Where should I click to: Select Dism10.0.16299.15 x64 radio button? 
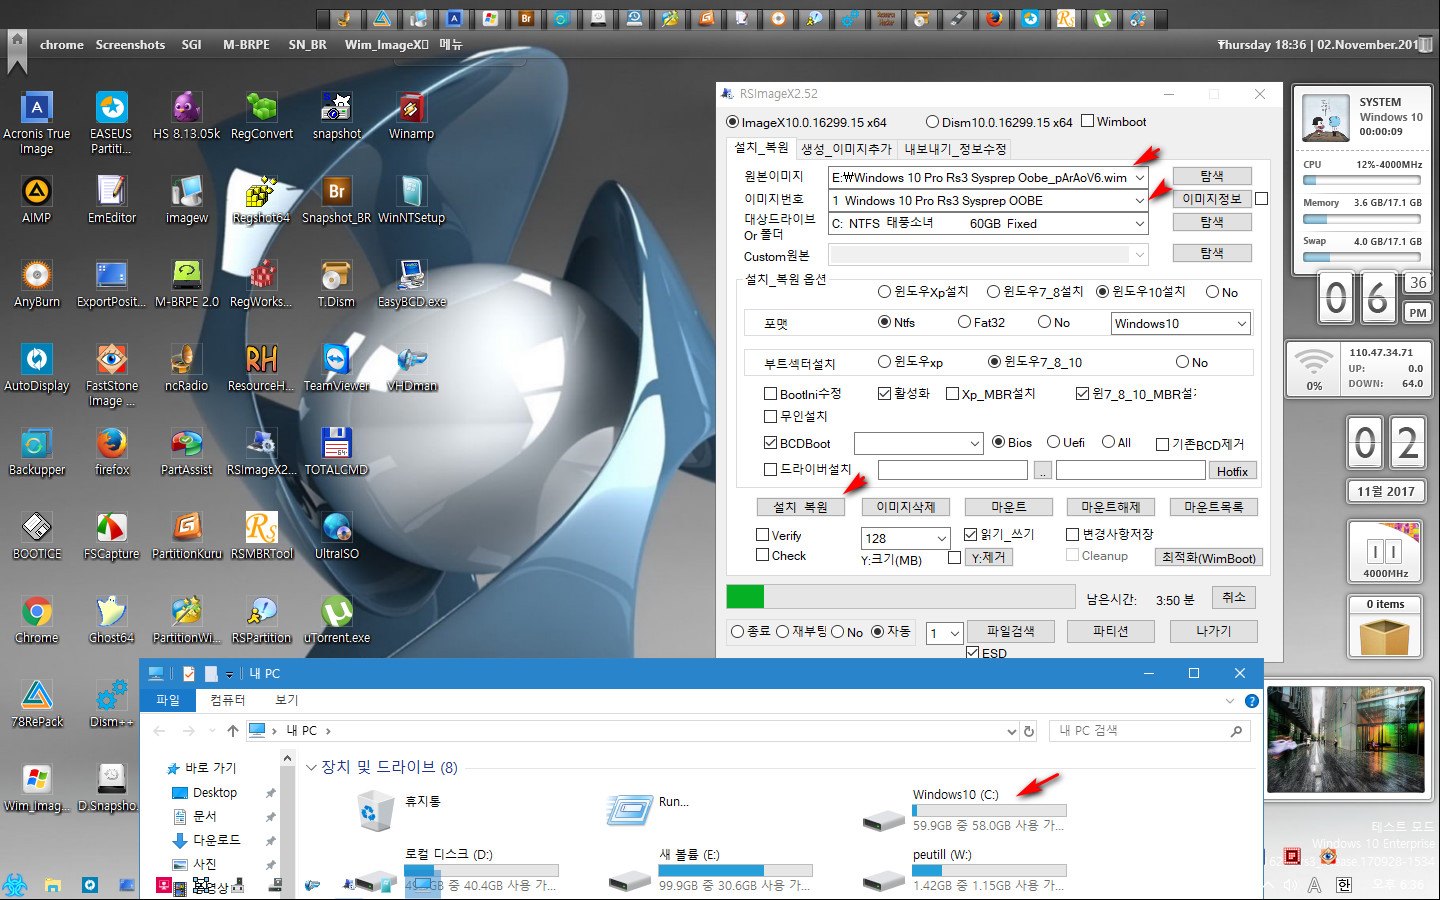[932, 122]
